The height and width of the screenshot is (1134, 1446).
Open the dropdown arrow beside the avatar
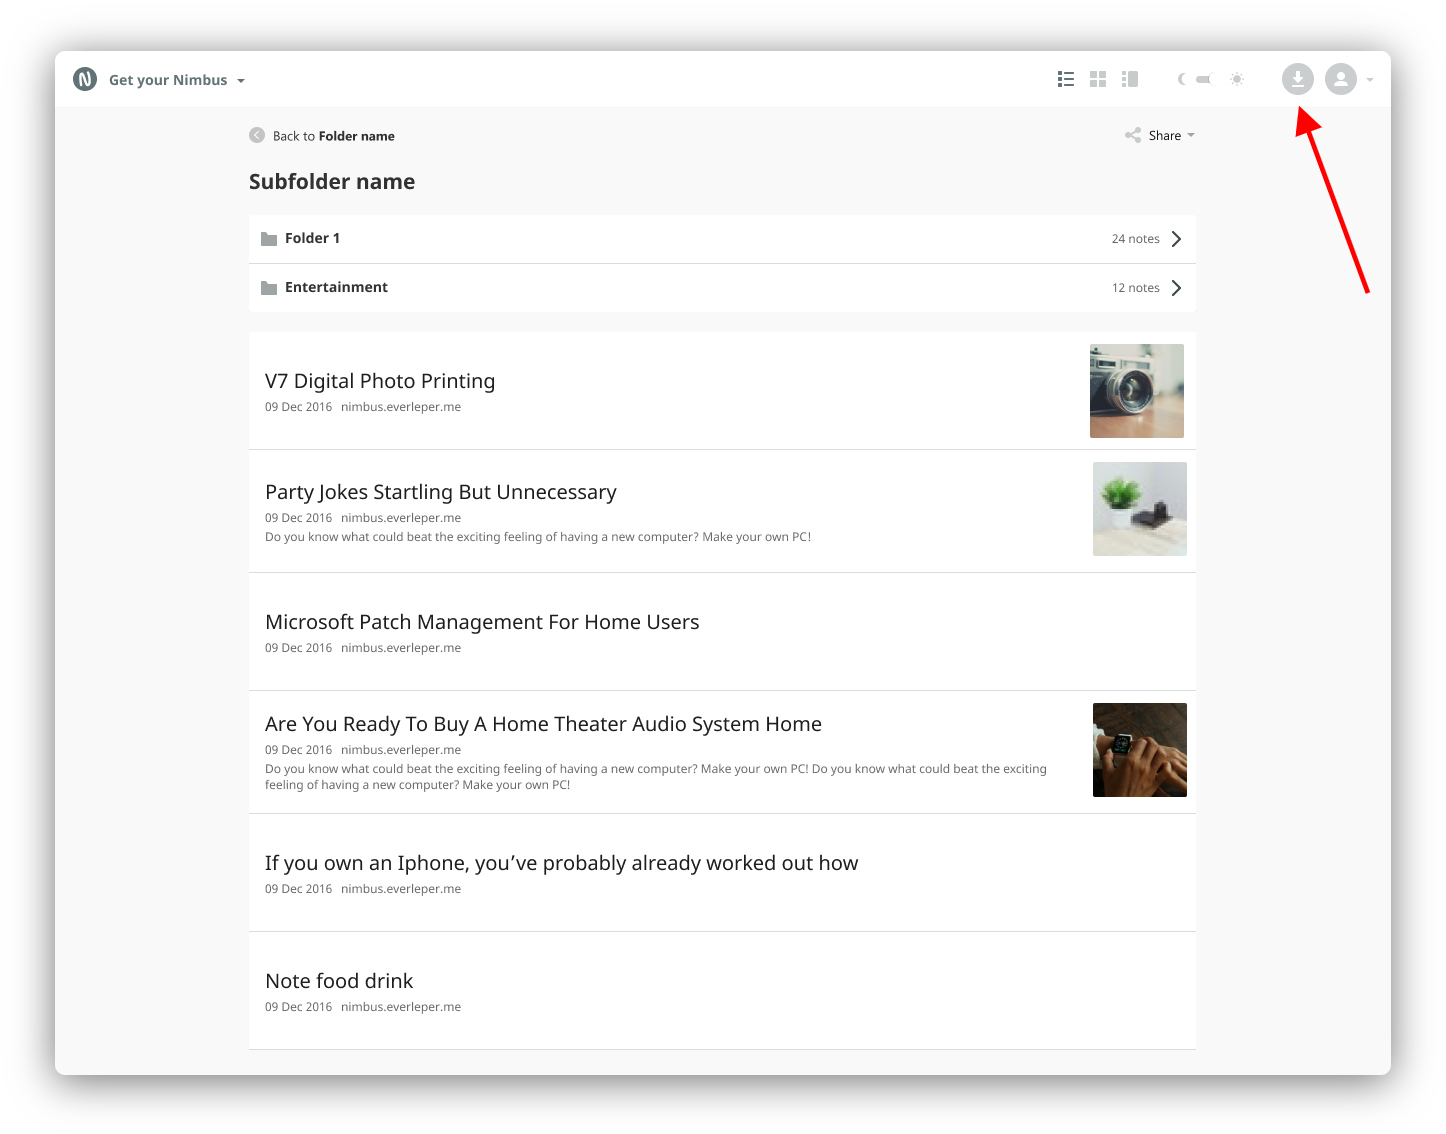point(1370,80)
